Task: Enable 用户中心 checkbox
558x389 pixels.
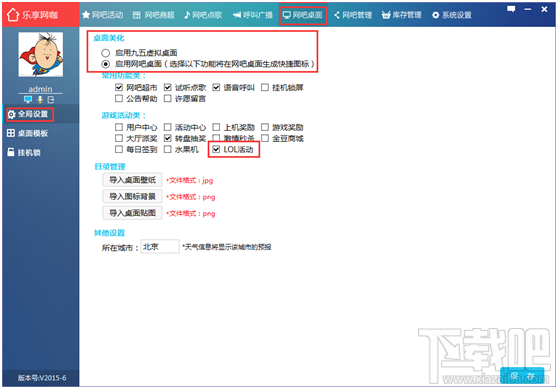Action: 119,127
